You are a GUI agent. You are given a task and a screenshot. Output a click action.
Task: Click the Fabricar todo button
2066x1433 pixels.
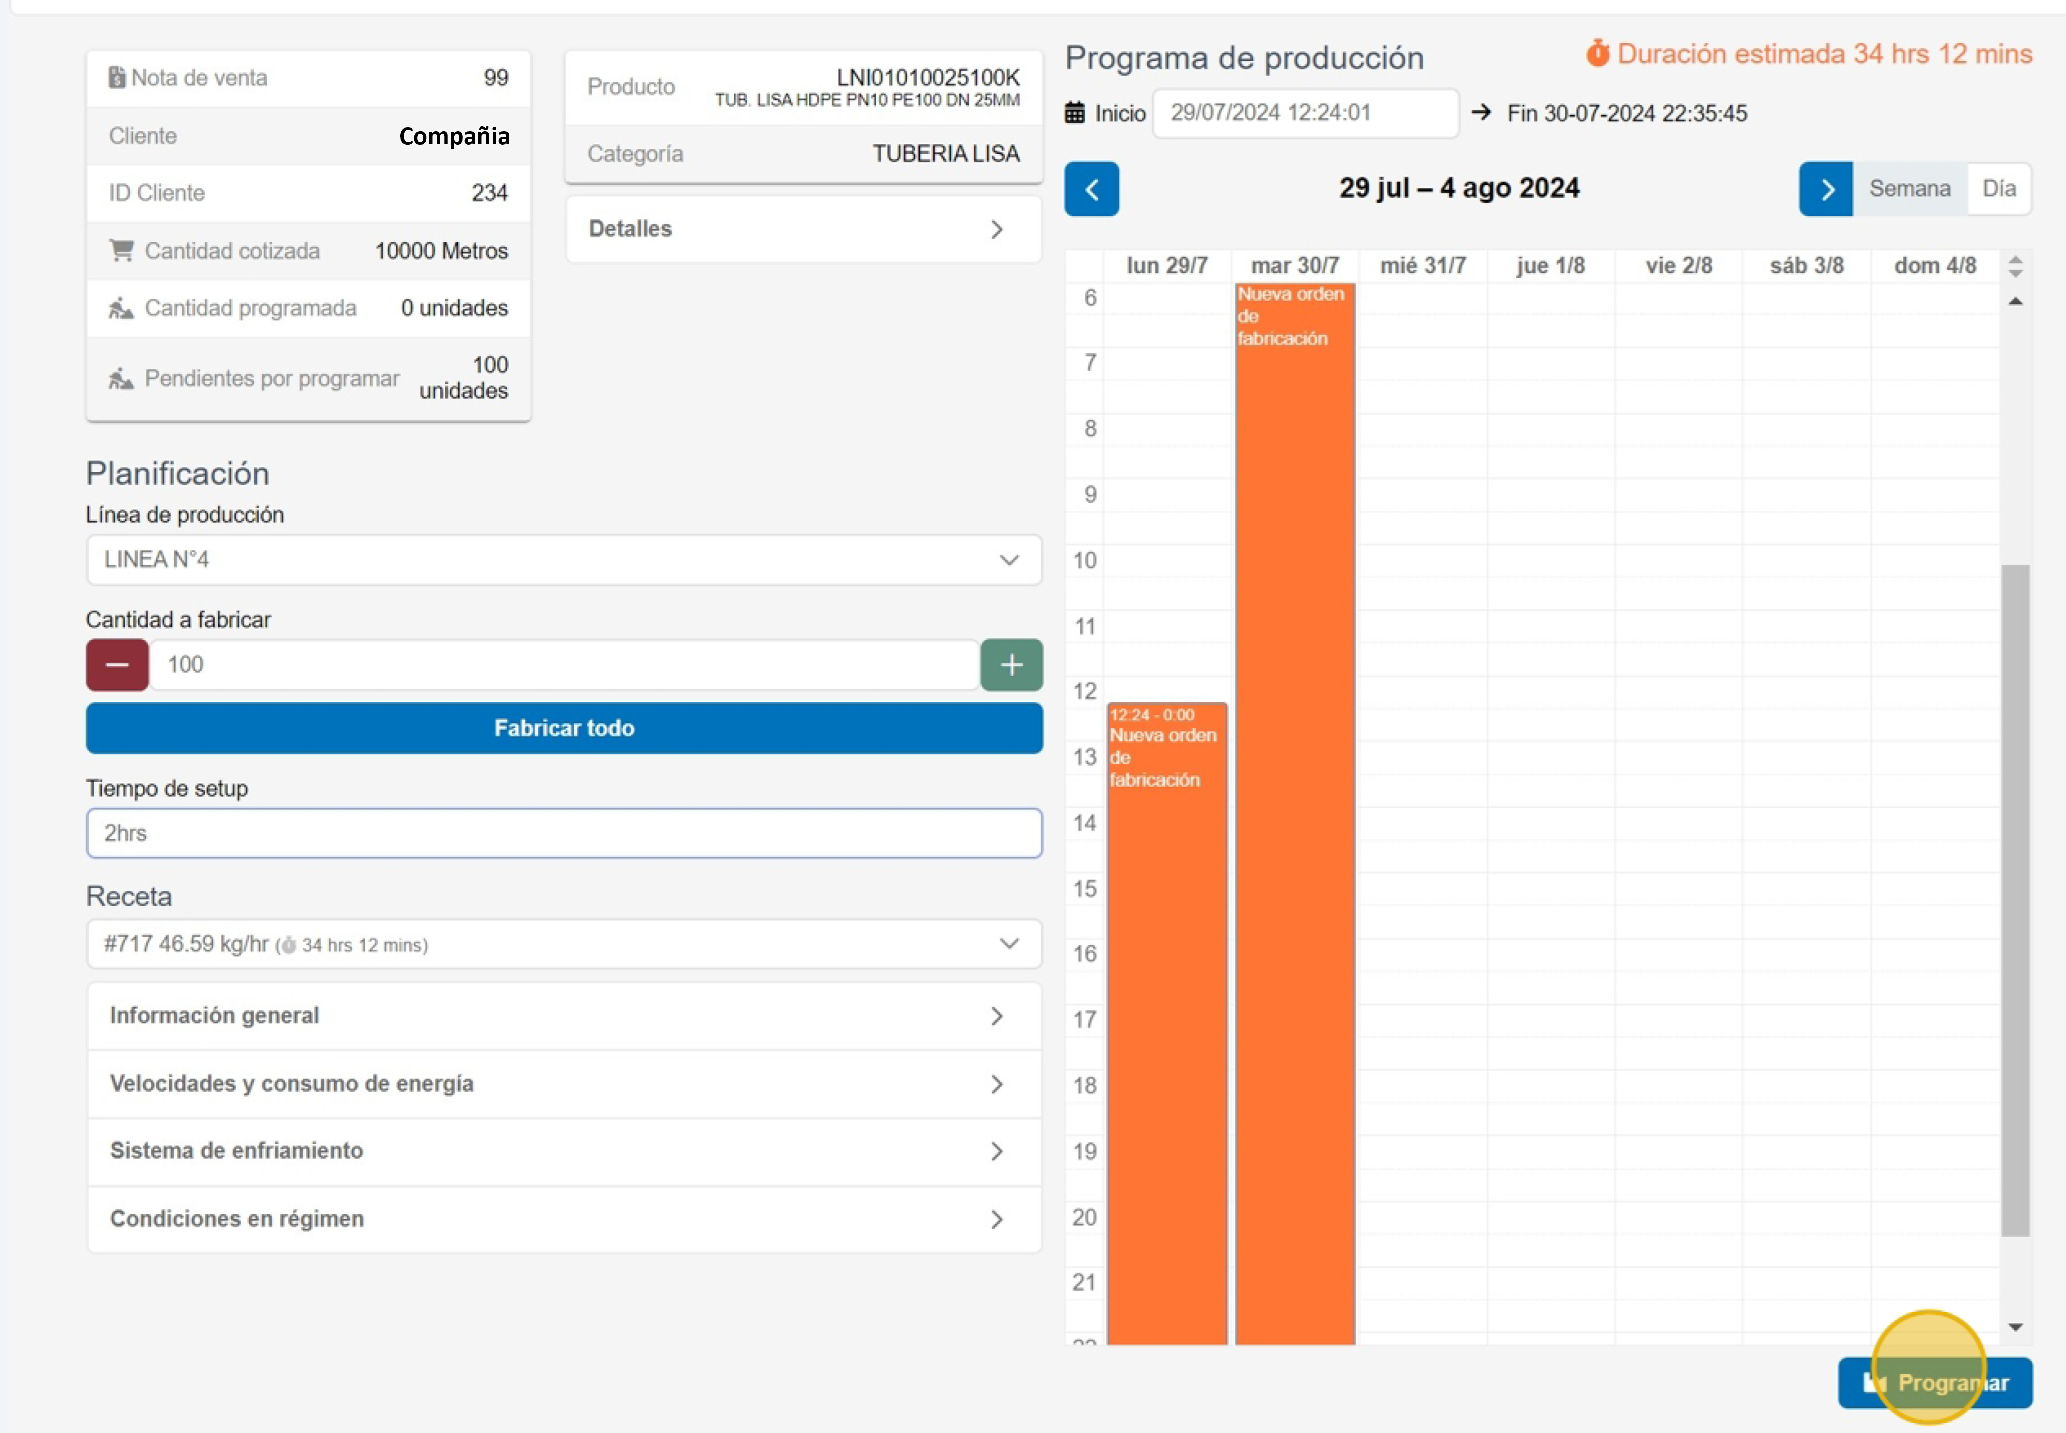564,728
